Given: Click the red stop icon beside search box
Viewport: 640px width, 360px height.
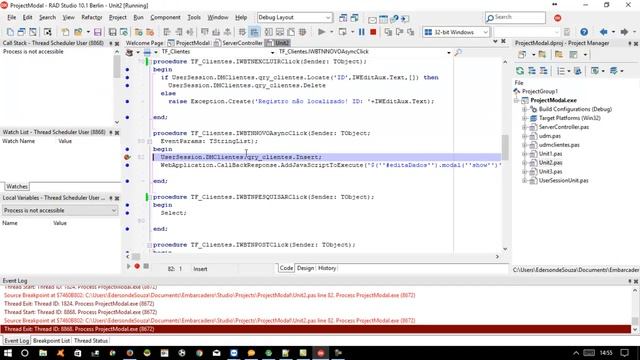Looking at the screenshot, I should [558, 18].
